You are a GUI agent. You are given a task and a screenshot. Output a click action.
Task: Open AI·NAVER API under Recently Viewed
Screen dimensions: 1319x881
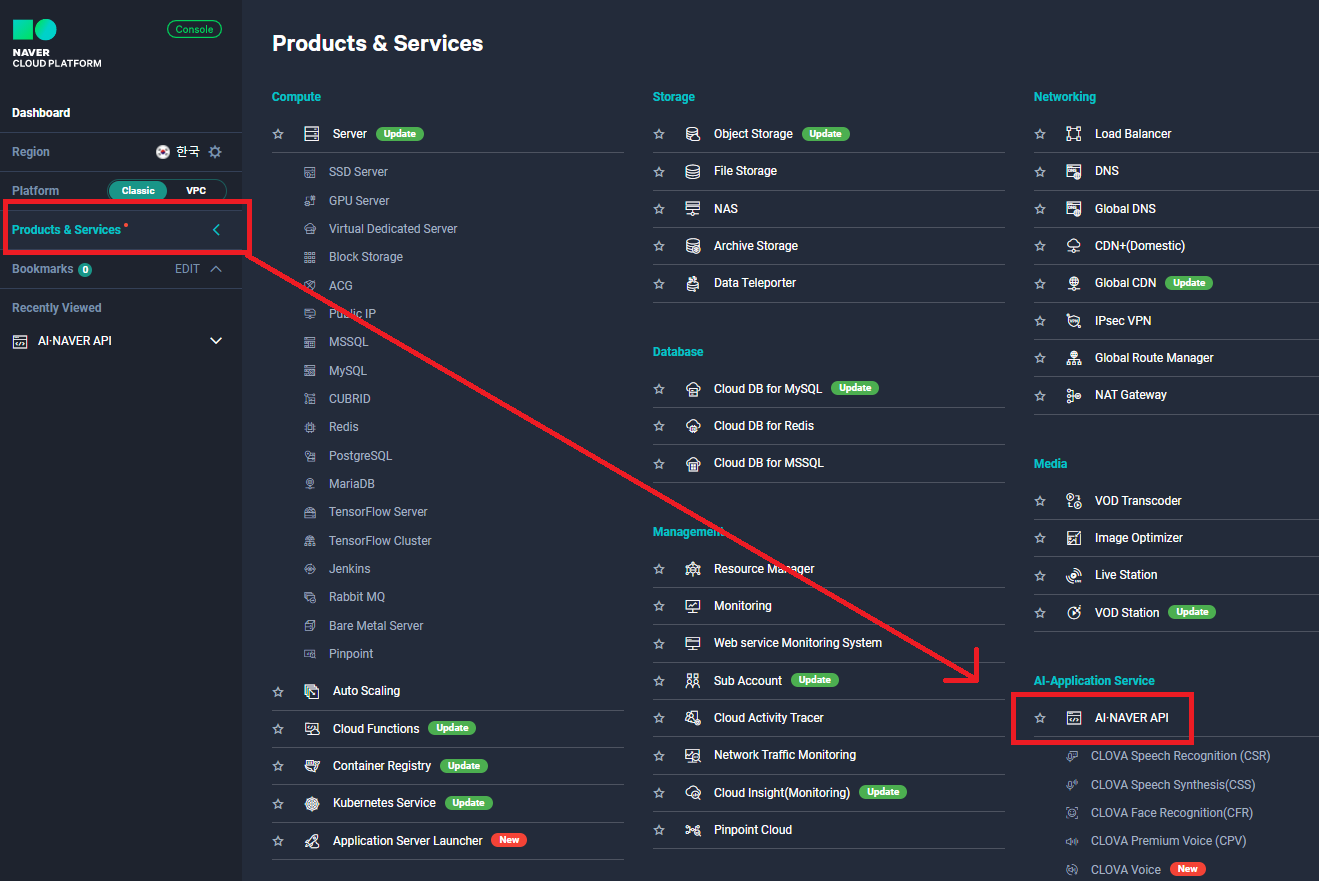click(x=75, y=341)
